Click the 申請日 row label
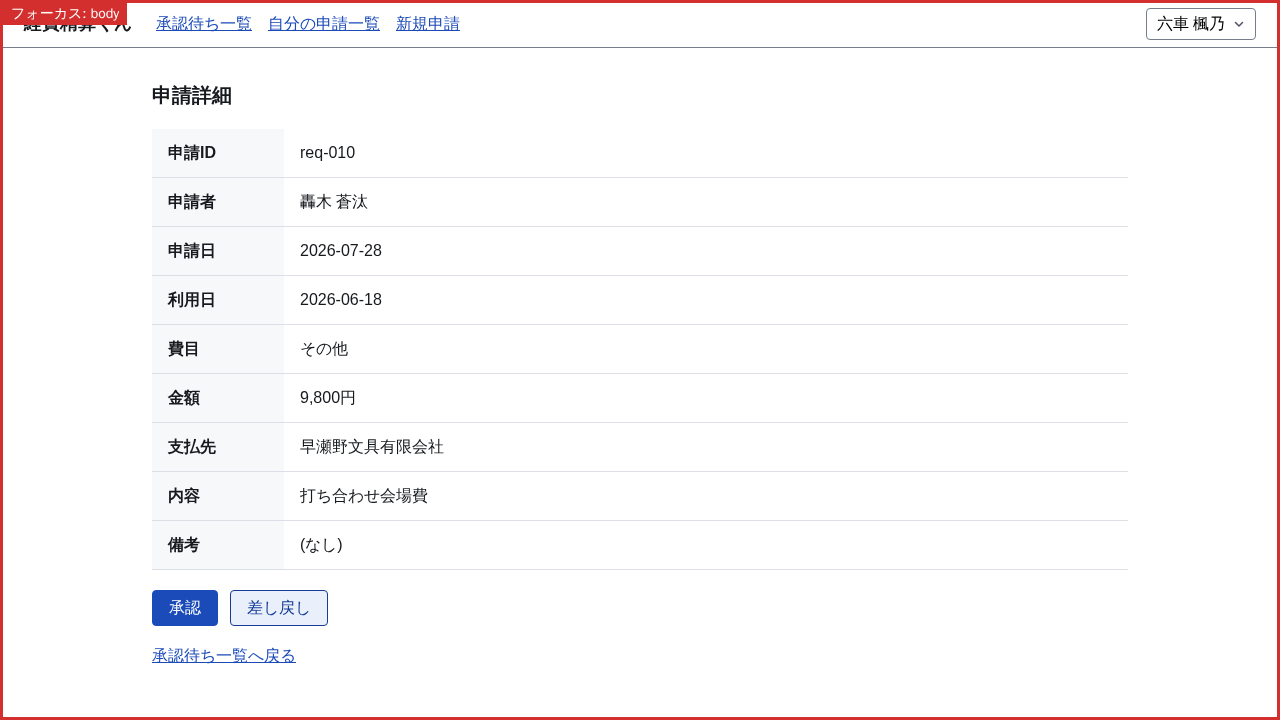This screenshot has width=1280, height=720. [192, 251]
